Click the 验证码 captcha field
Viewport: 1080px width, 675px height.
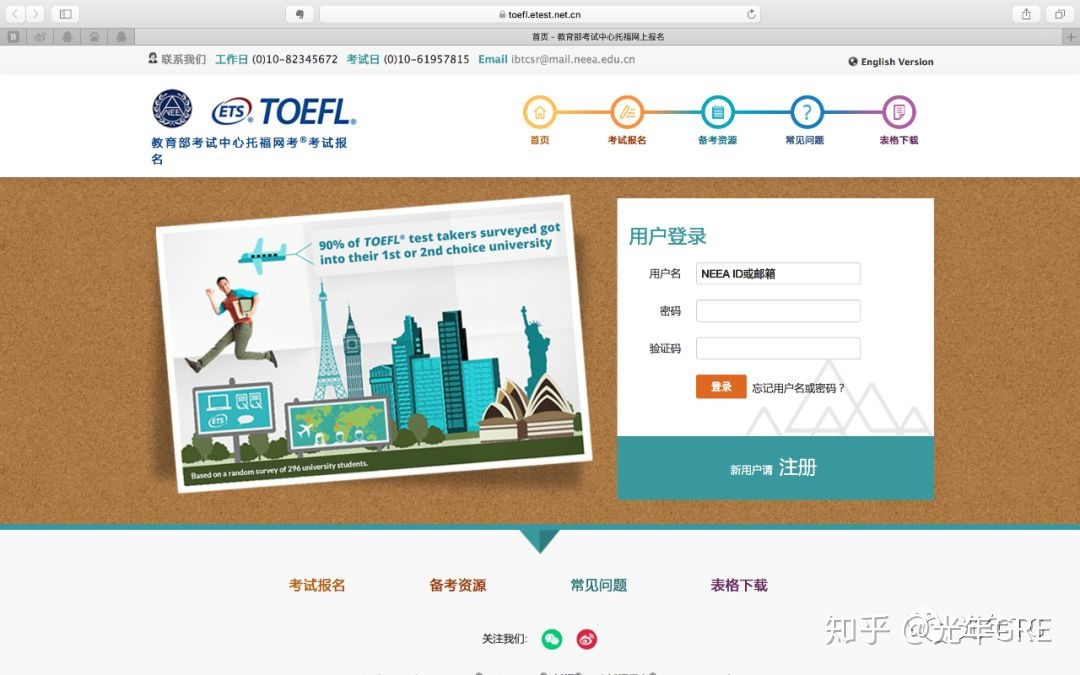pyautogui.click(x=778, y=348)
